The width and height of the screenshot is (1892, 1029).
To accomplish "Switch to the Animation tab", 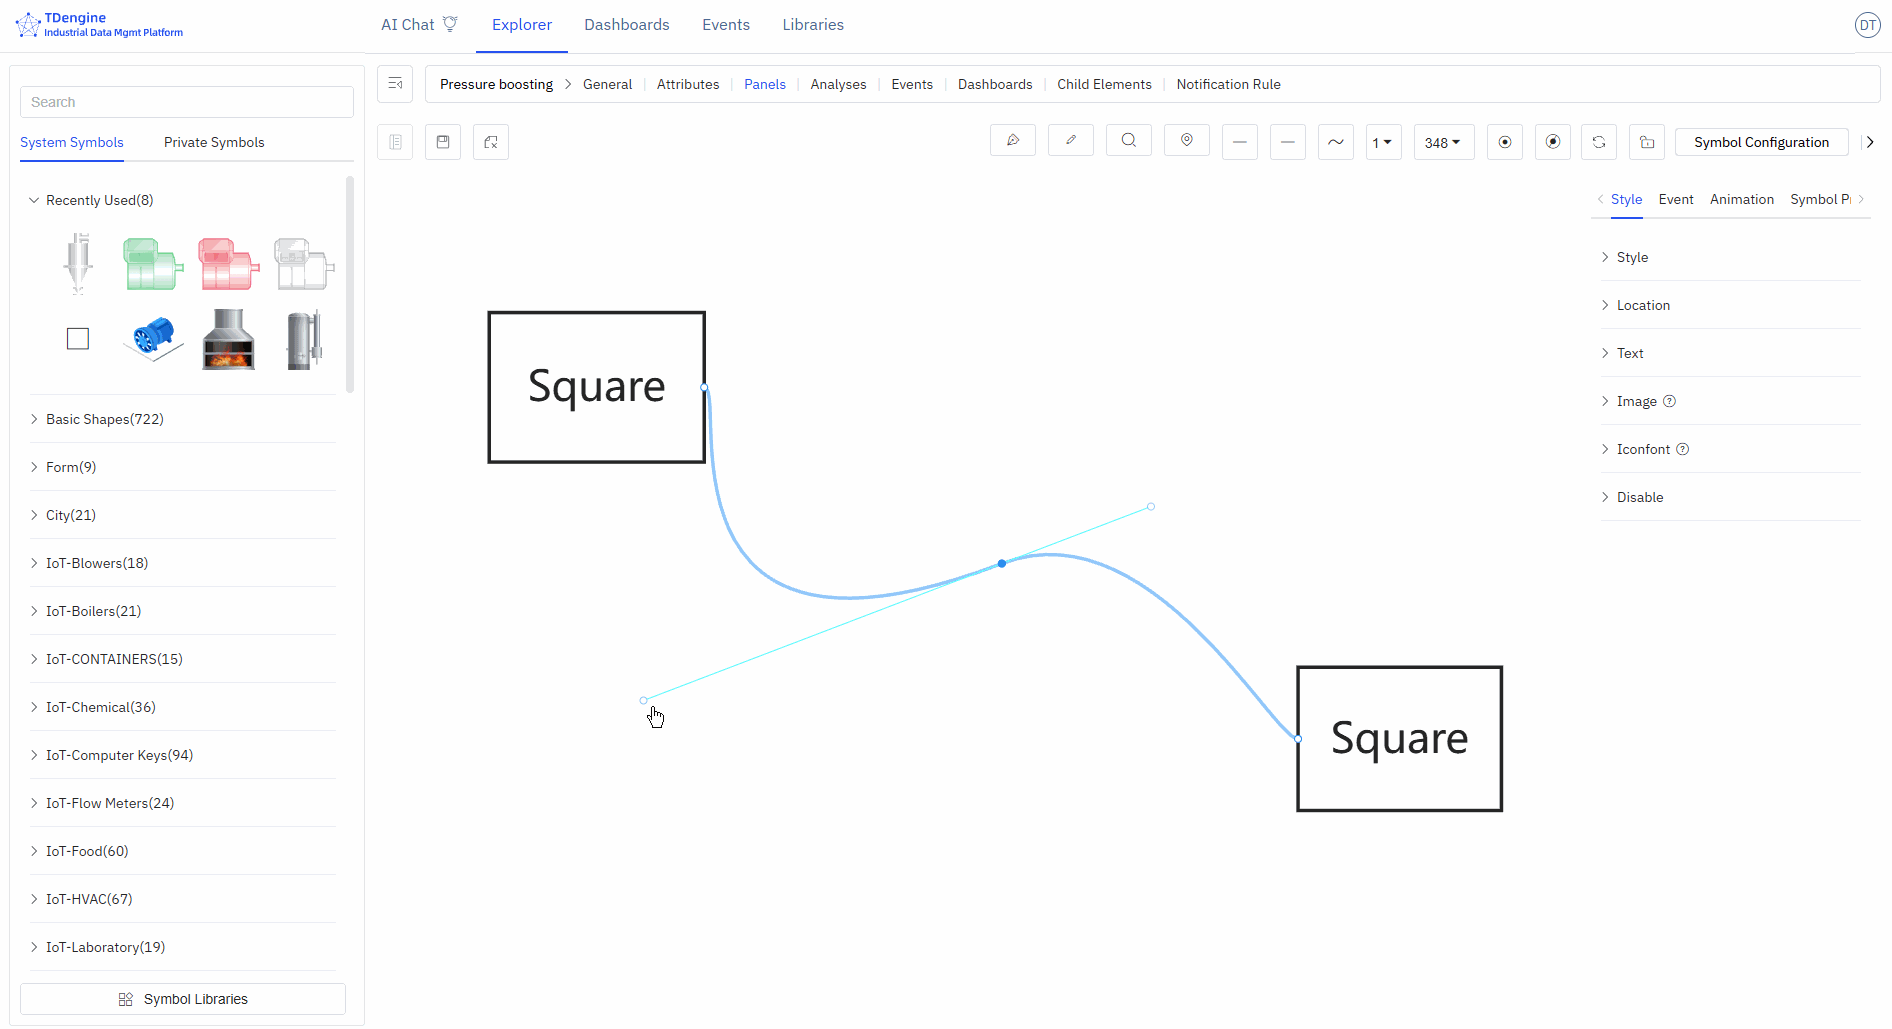I will tap(1741, 199).
